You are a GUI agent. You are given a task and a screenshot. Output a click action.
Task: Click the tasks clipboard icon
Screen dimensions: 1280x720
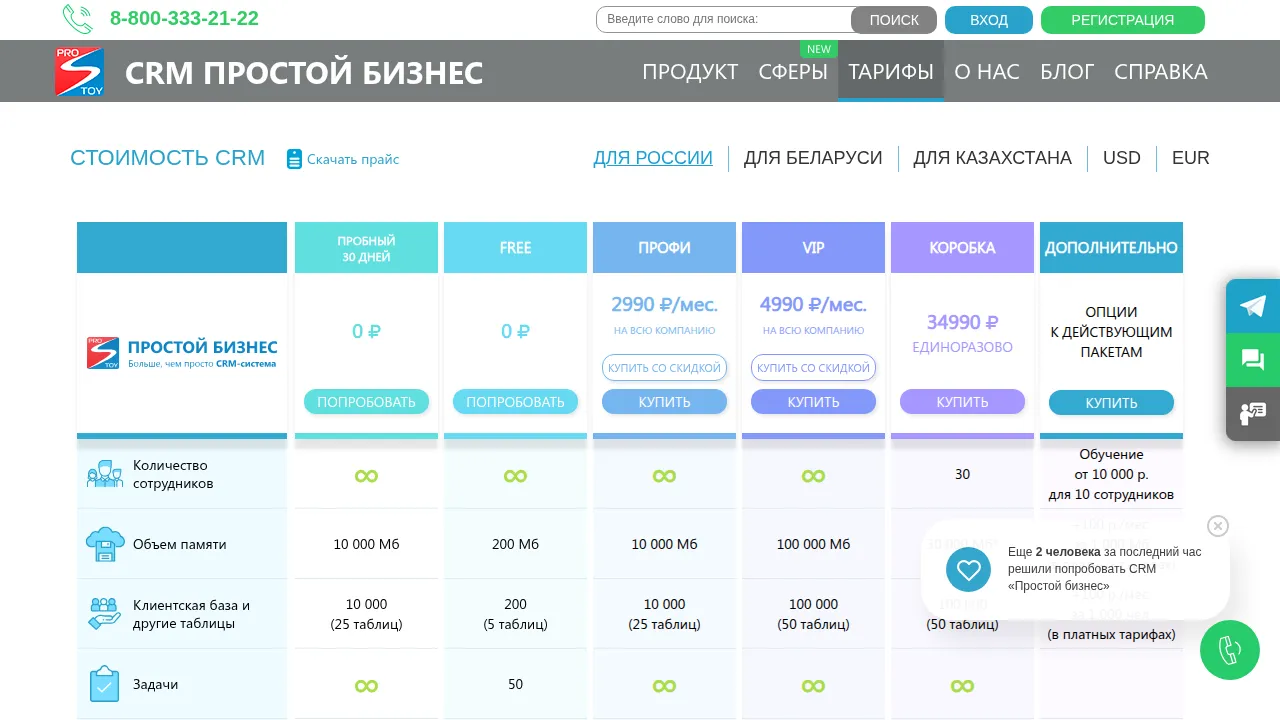coord(104,684)
